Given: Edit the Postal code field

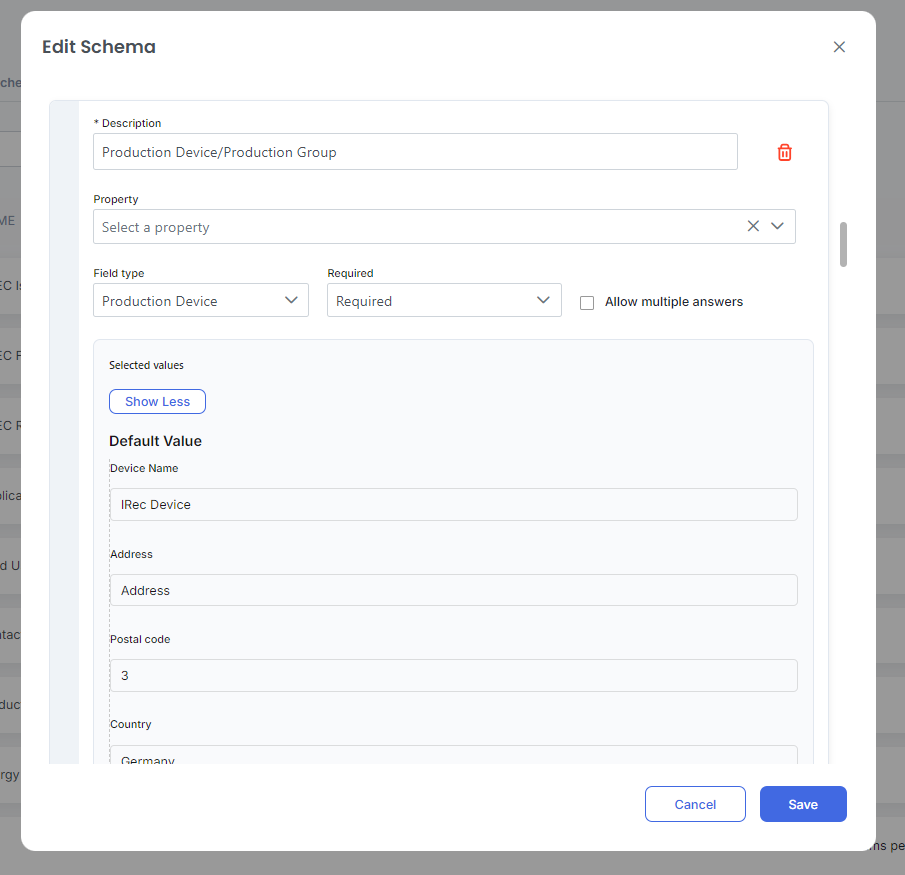Looking at the screenshot, I should tap(454, 675).
